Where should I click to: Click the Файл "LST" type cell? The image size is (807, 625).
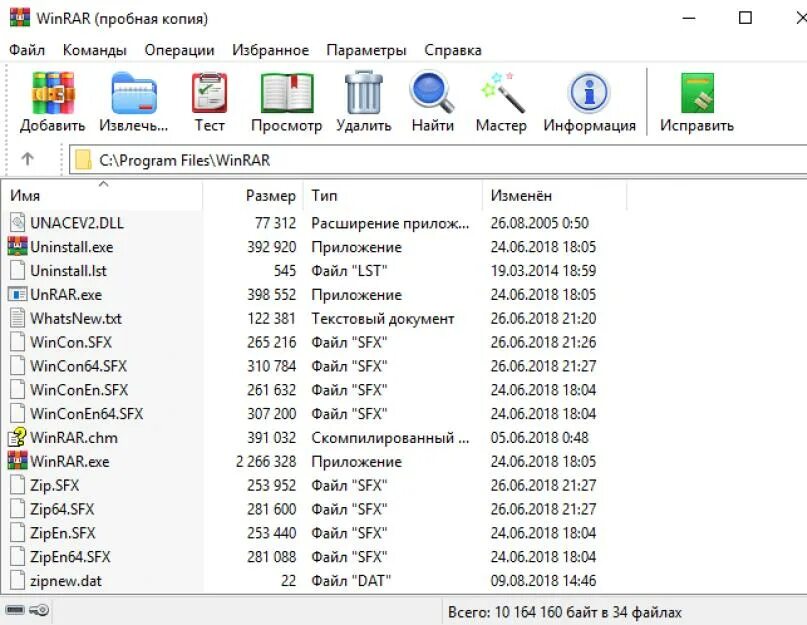point(349,271)
